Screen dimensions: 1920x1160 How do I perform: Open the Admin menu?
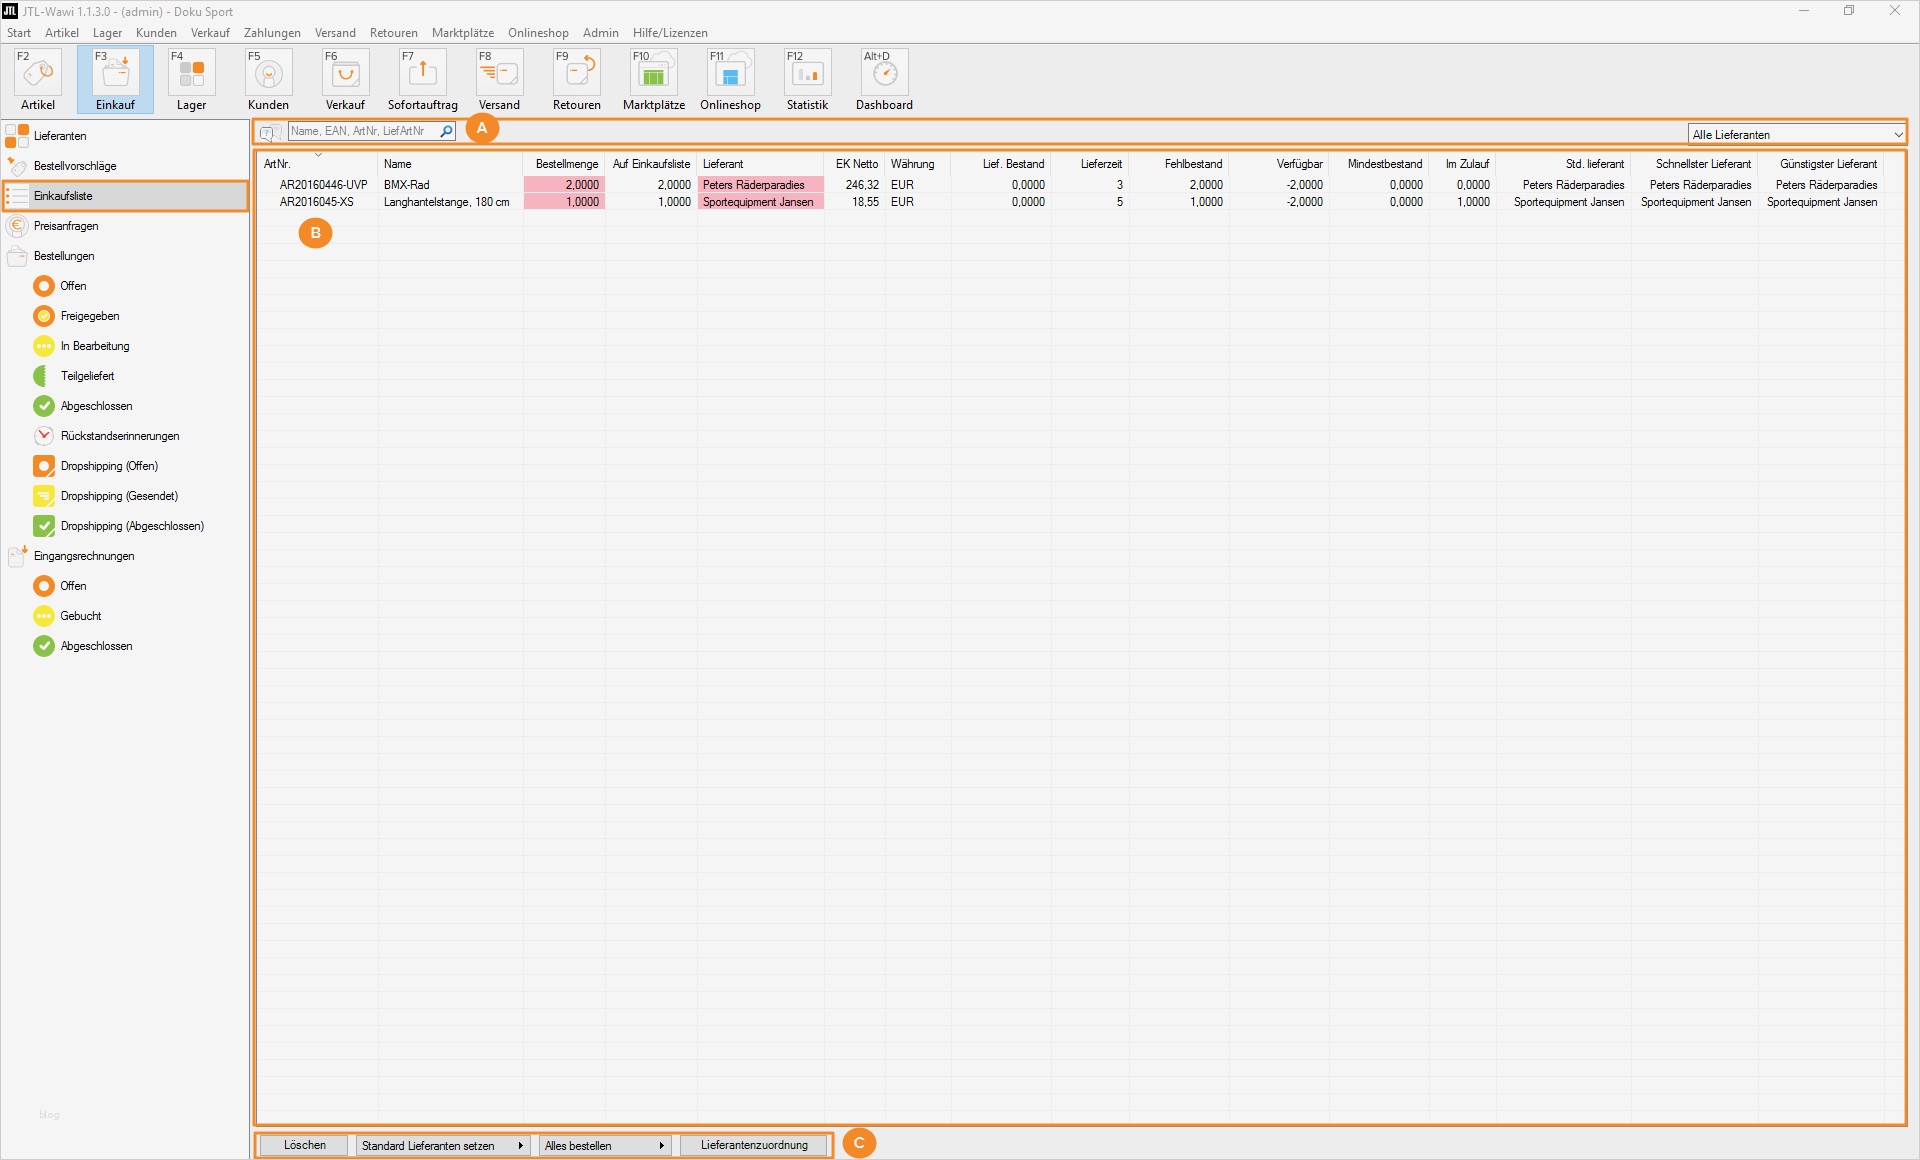click(x=600, y=33)
